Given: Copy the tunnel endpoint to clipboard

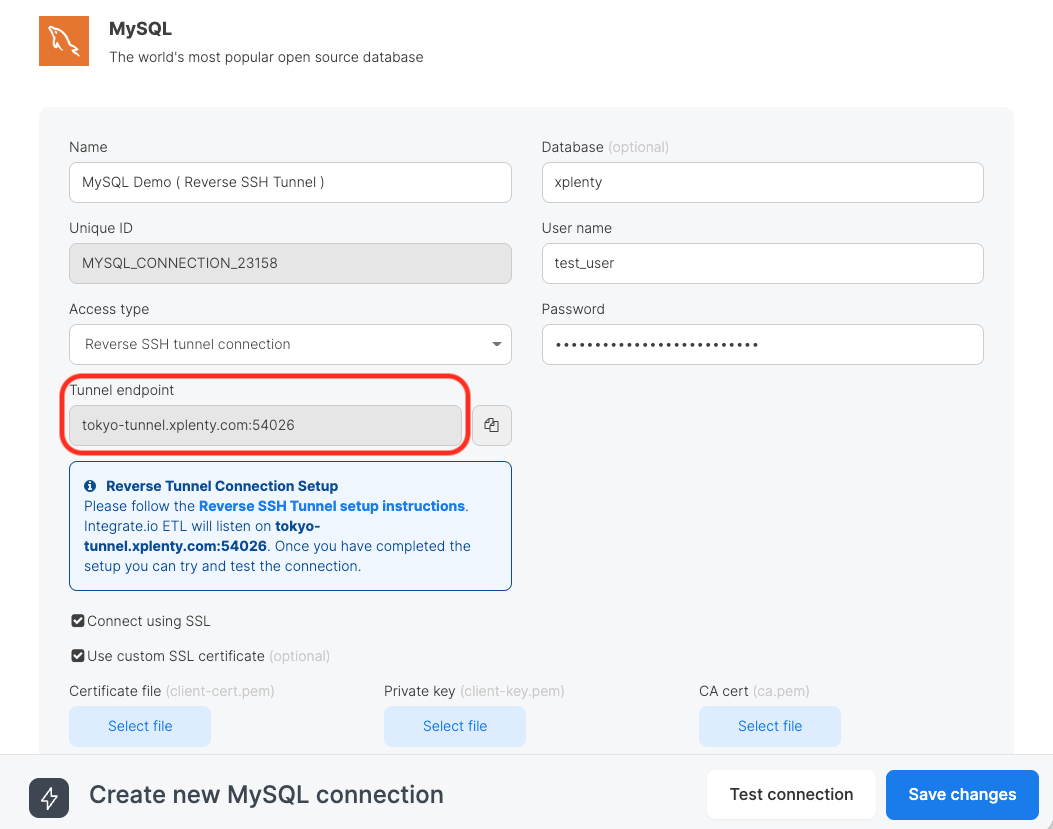Looking at the screenshot, I should pos(491,425).
